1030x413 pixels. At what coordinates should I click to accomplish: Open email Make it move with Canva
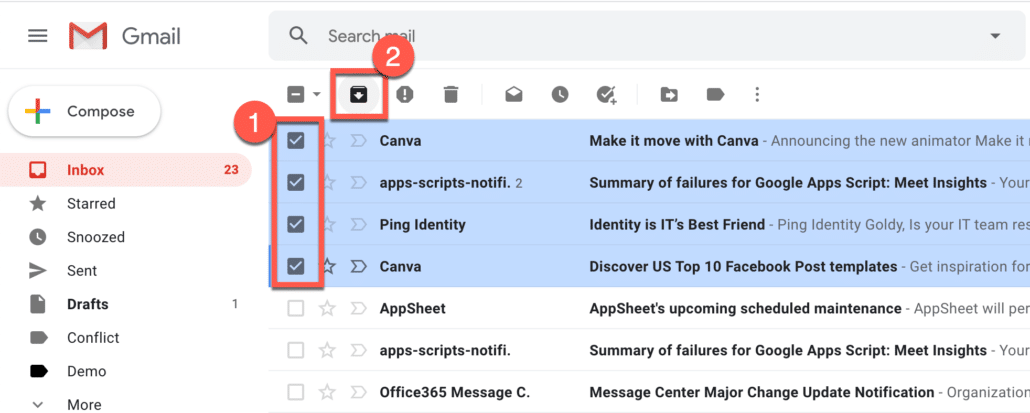pos(674,141)
